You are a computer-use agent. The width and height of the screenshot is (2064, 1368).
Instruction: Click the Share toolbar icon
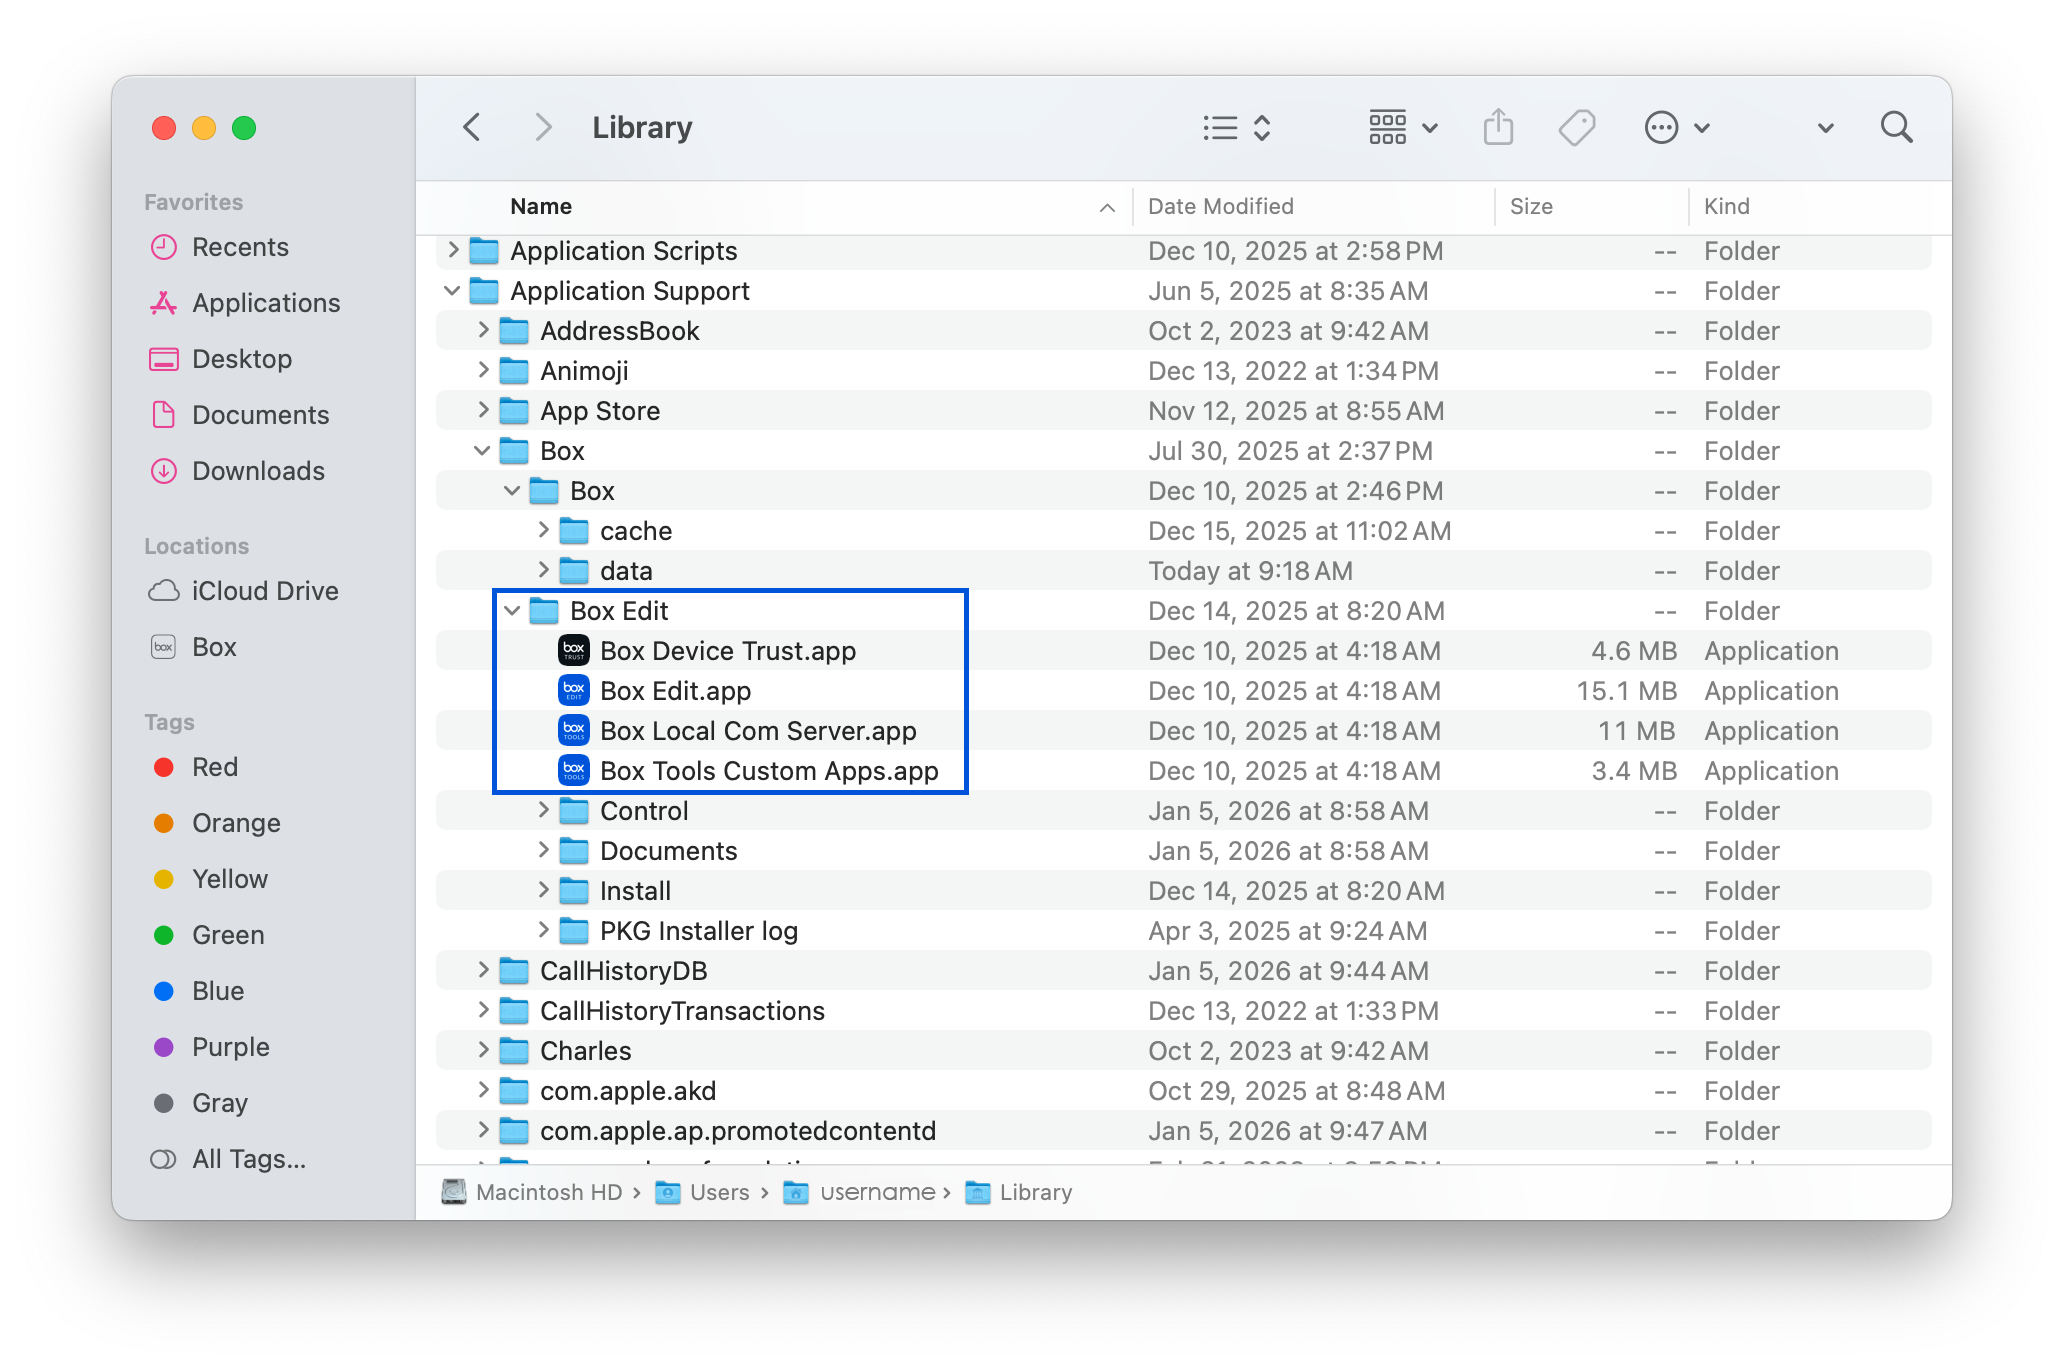pos(1497,128)
